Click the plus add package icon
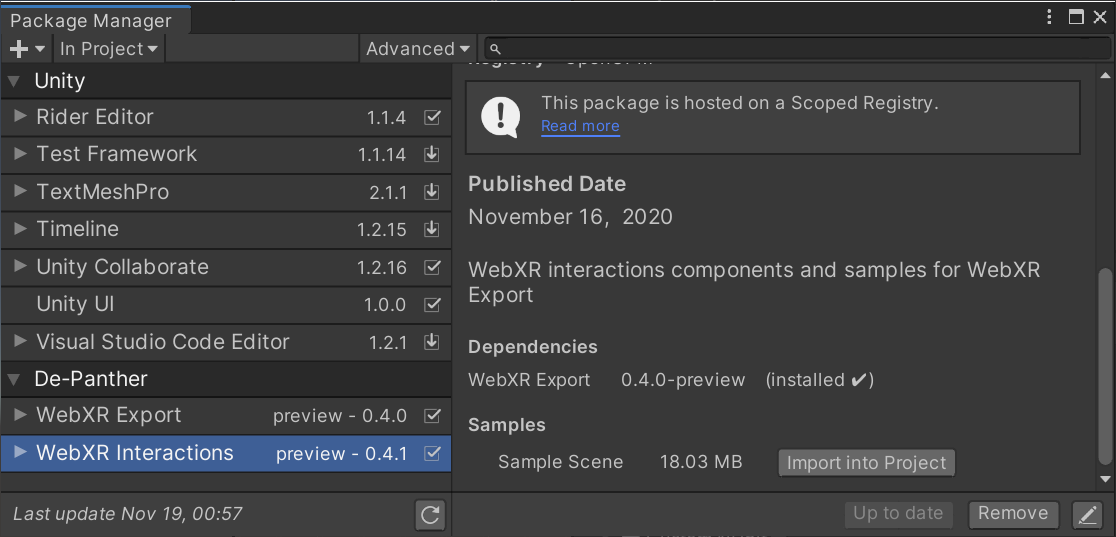This screenshot has width=1116, height=537. [27, 49]
